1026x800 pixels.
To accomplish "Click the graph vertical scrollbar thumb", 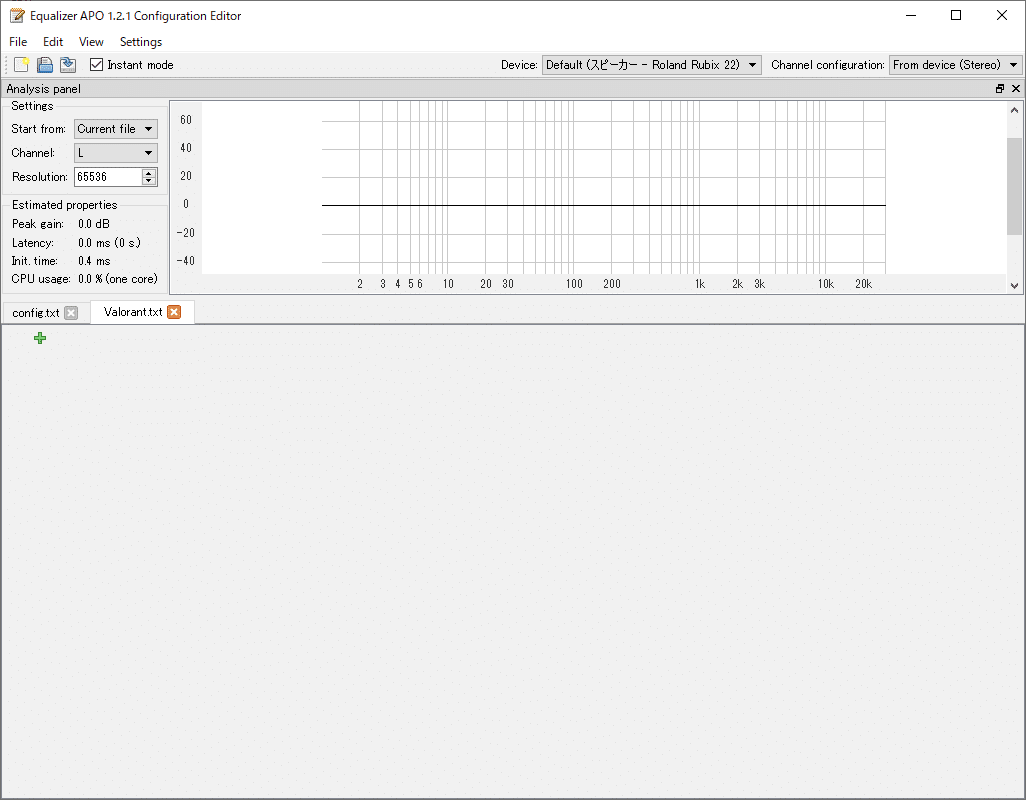I will [x=1014, y=186].
